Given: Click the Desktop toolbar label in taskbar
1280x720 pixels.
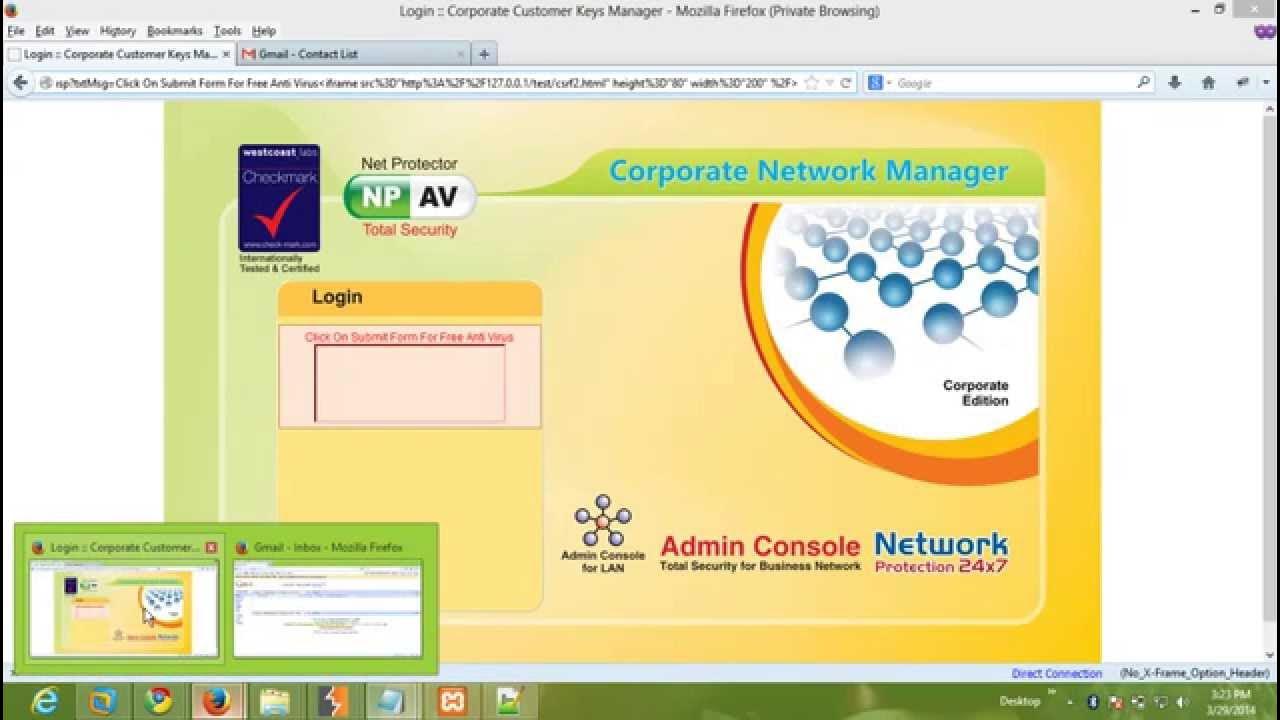Looking at the screenshot, I should click(x=1019, y=701).
